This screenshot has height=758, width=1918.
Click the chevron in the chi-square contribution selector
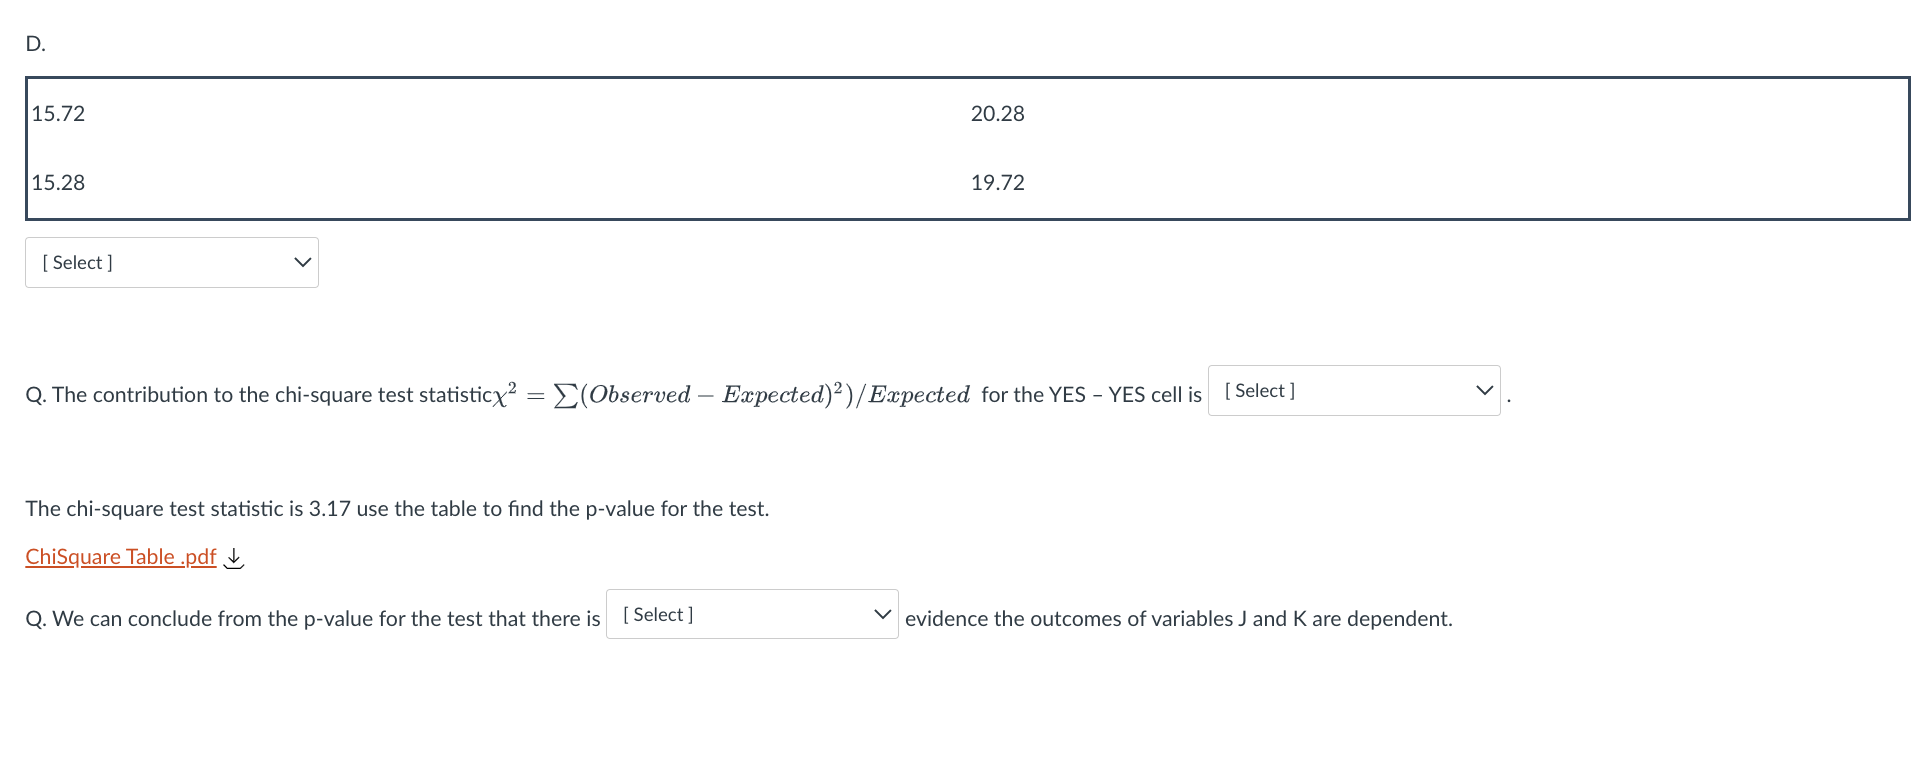[x=1483, y=390]
